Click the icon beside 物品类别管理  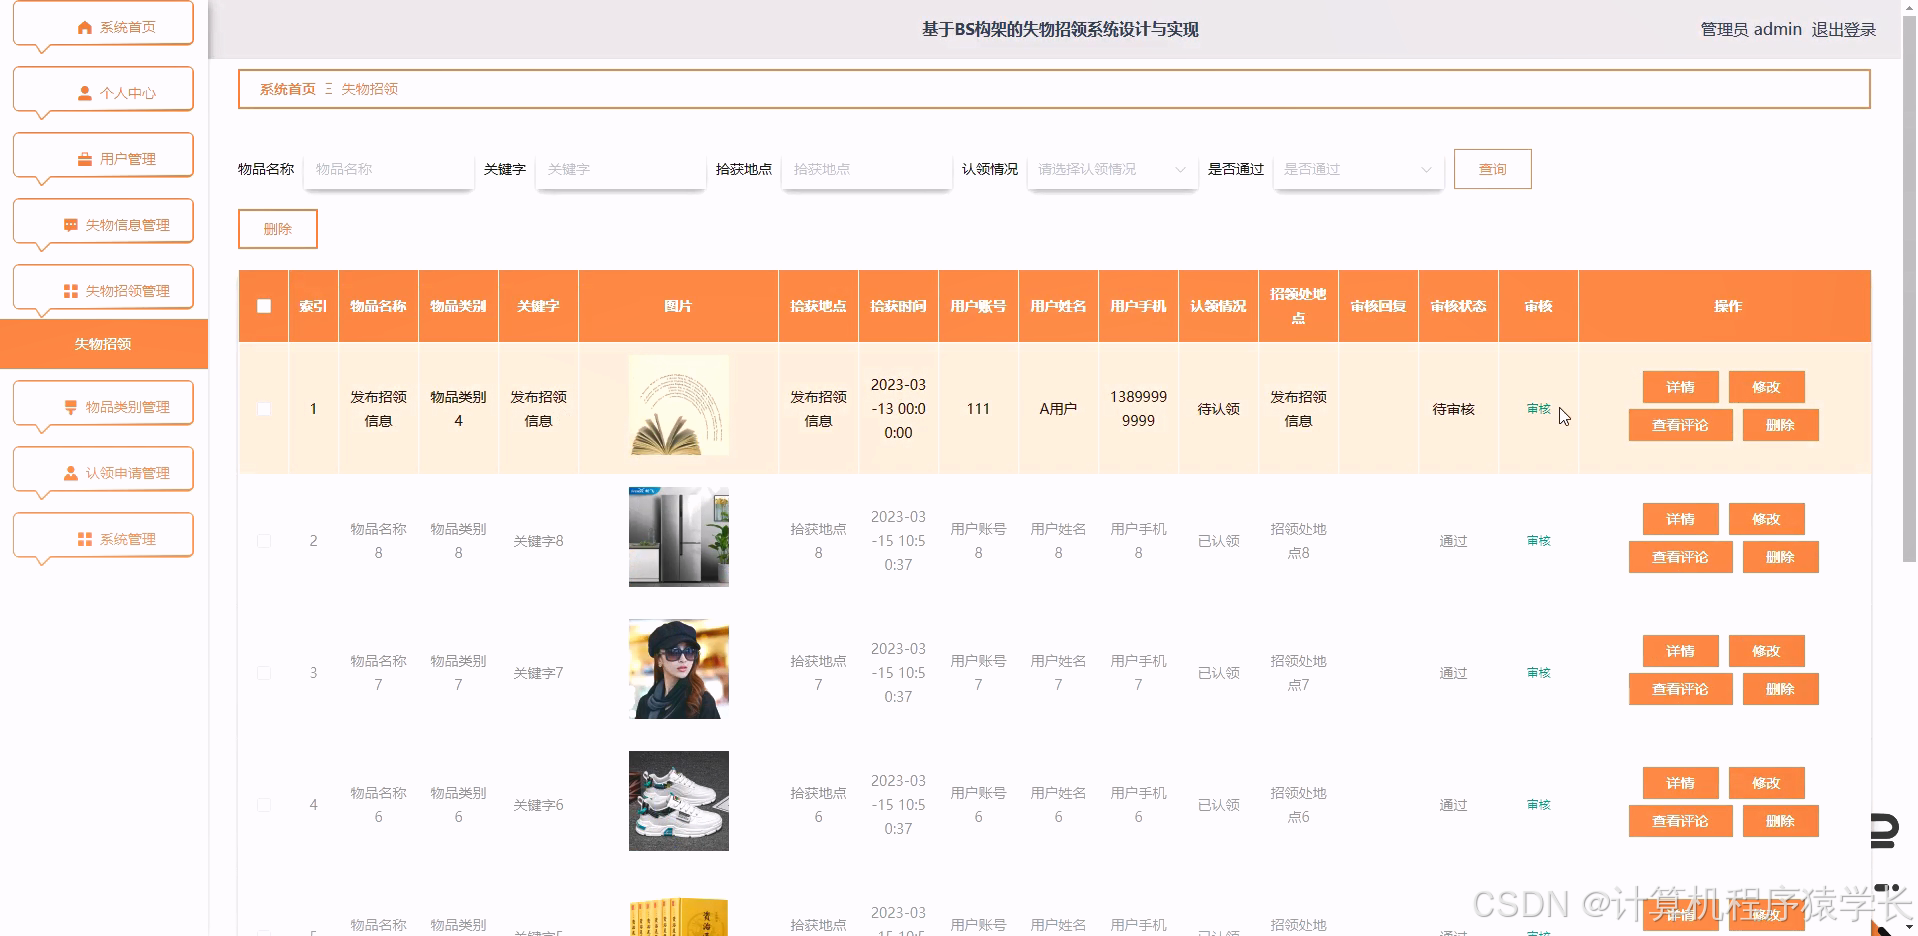click(x=71, y=408)
